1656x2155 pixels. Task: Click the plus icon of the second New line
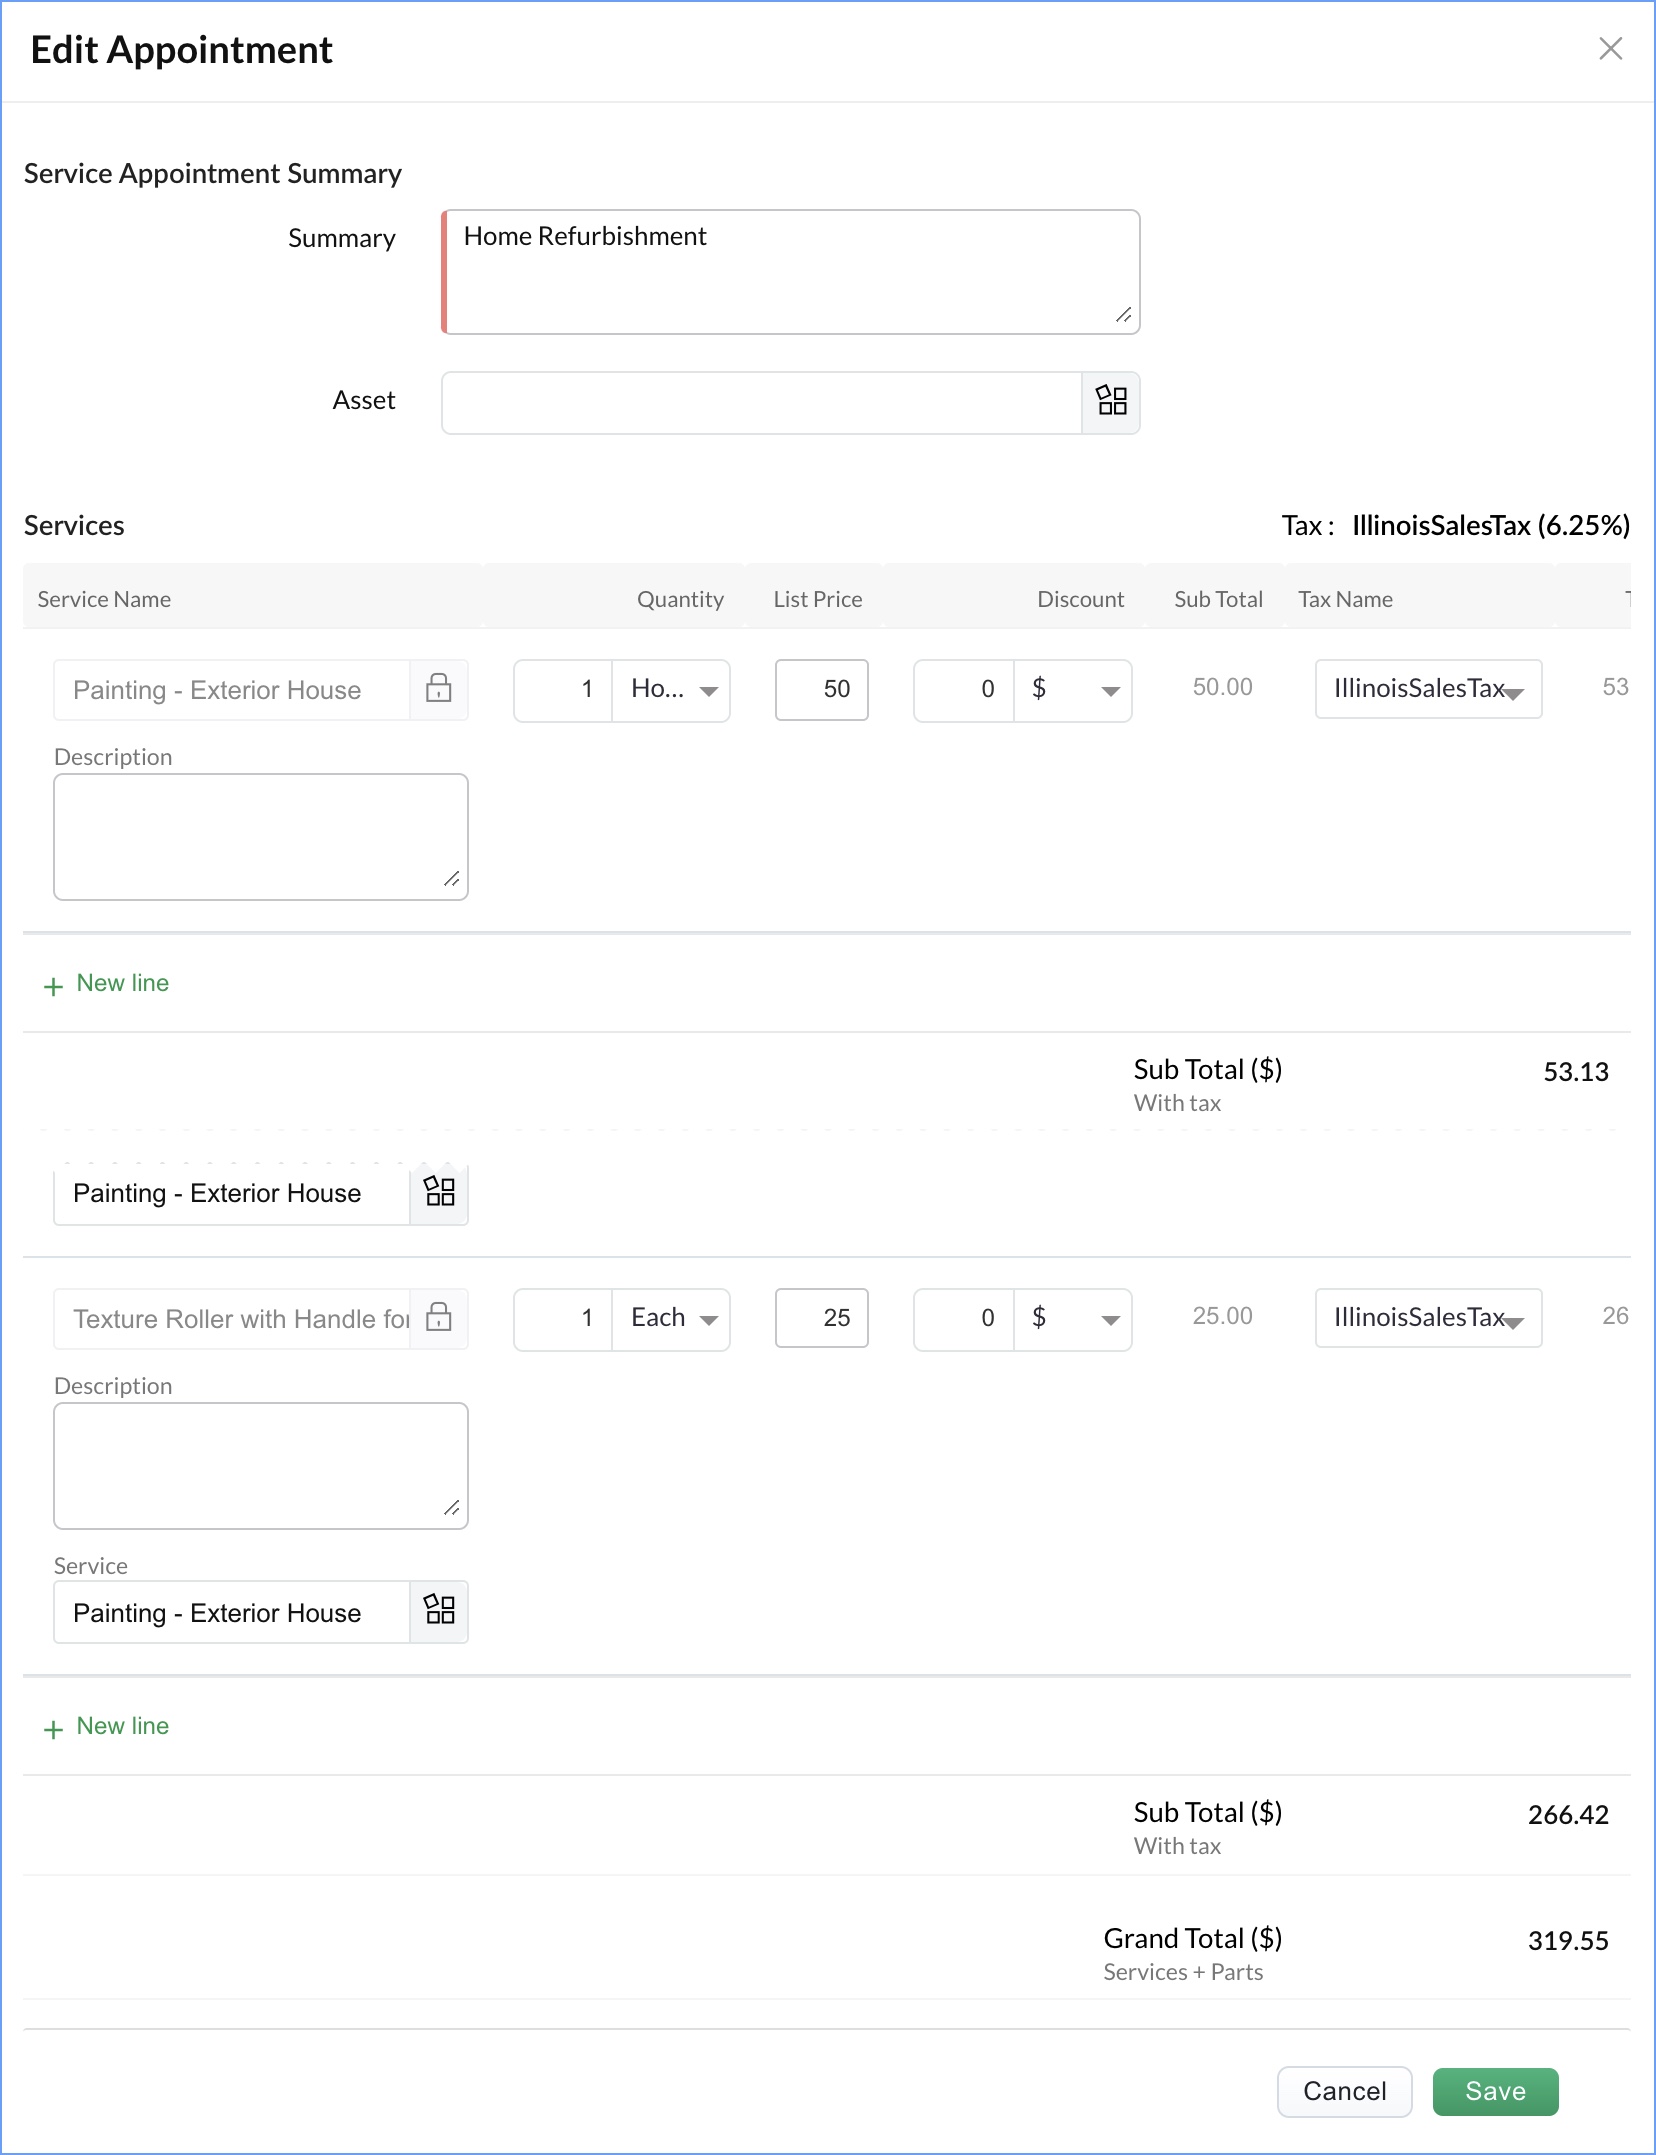coord(54,1729)
